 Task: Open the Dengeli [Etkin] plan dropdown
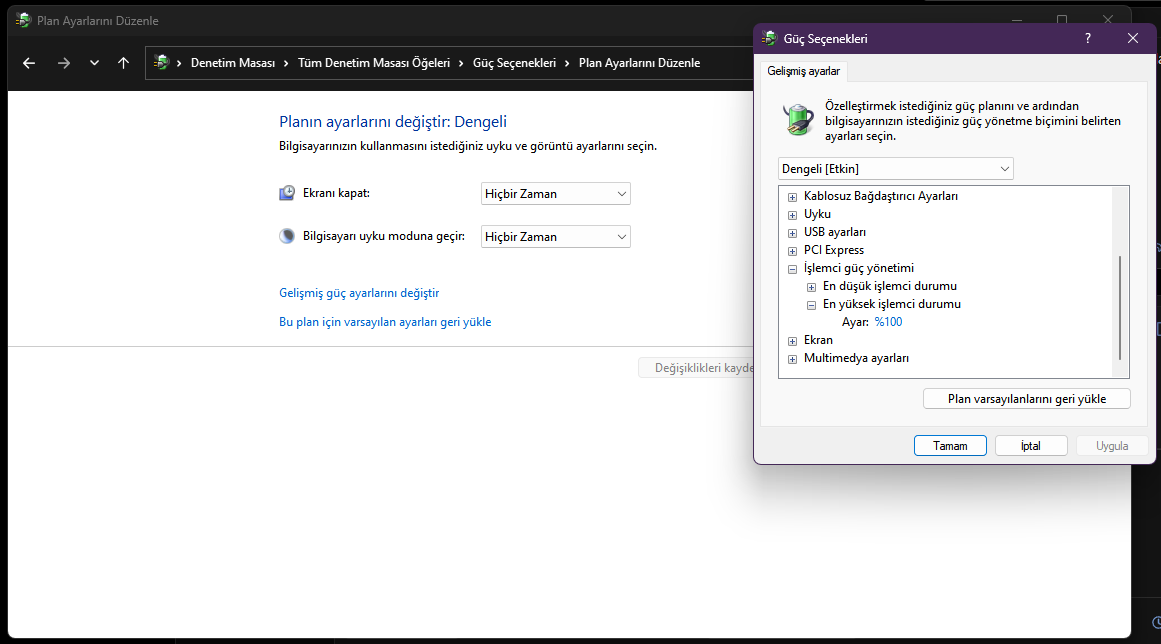(895, 169)
